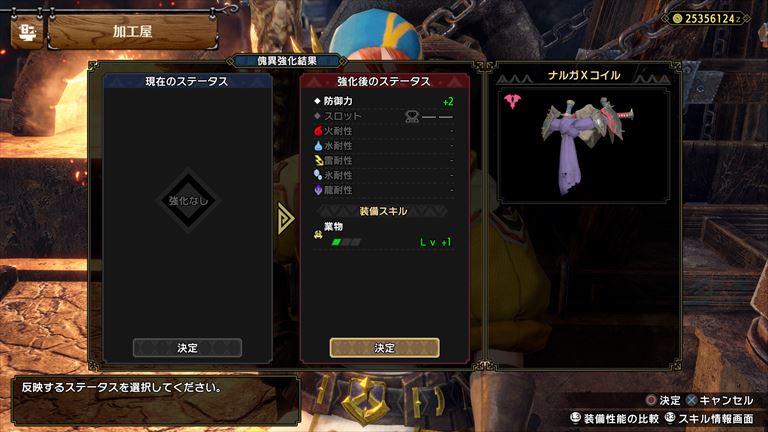
Task: Click the 業物 skill icon
Action: tap(318, 235)
